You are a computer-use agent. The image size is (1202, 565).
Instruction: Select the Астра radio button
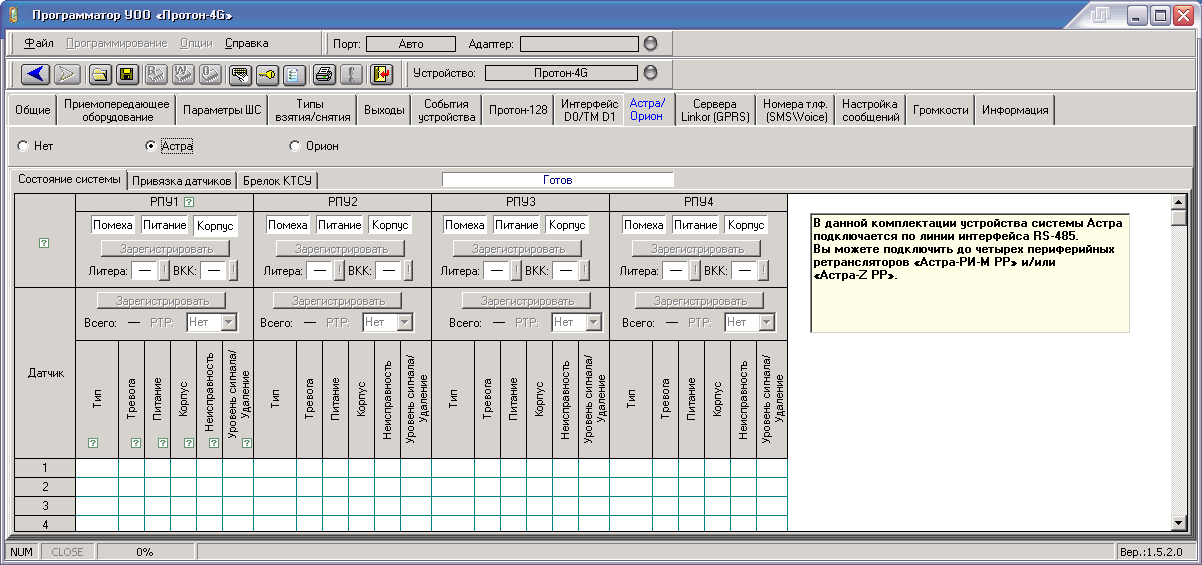click(x=151, y=146)
